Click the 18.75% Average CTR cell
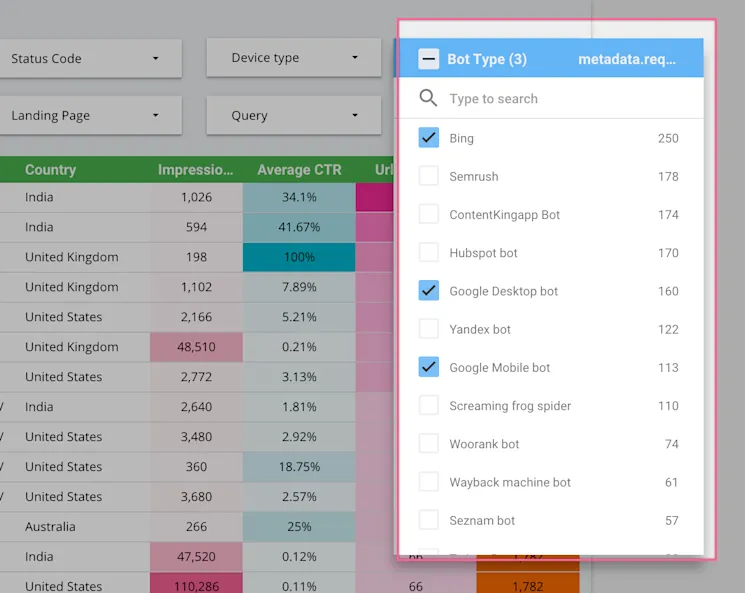 point(299,467)
